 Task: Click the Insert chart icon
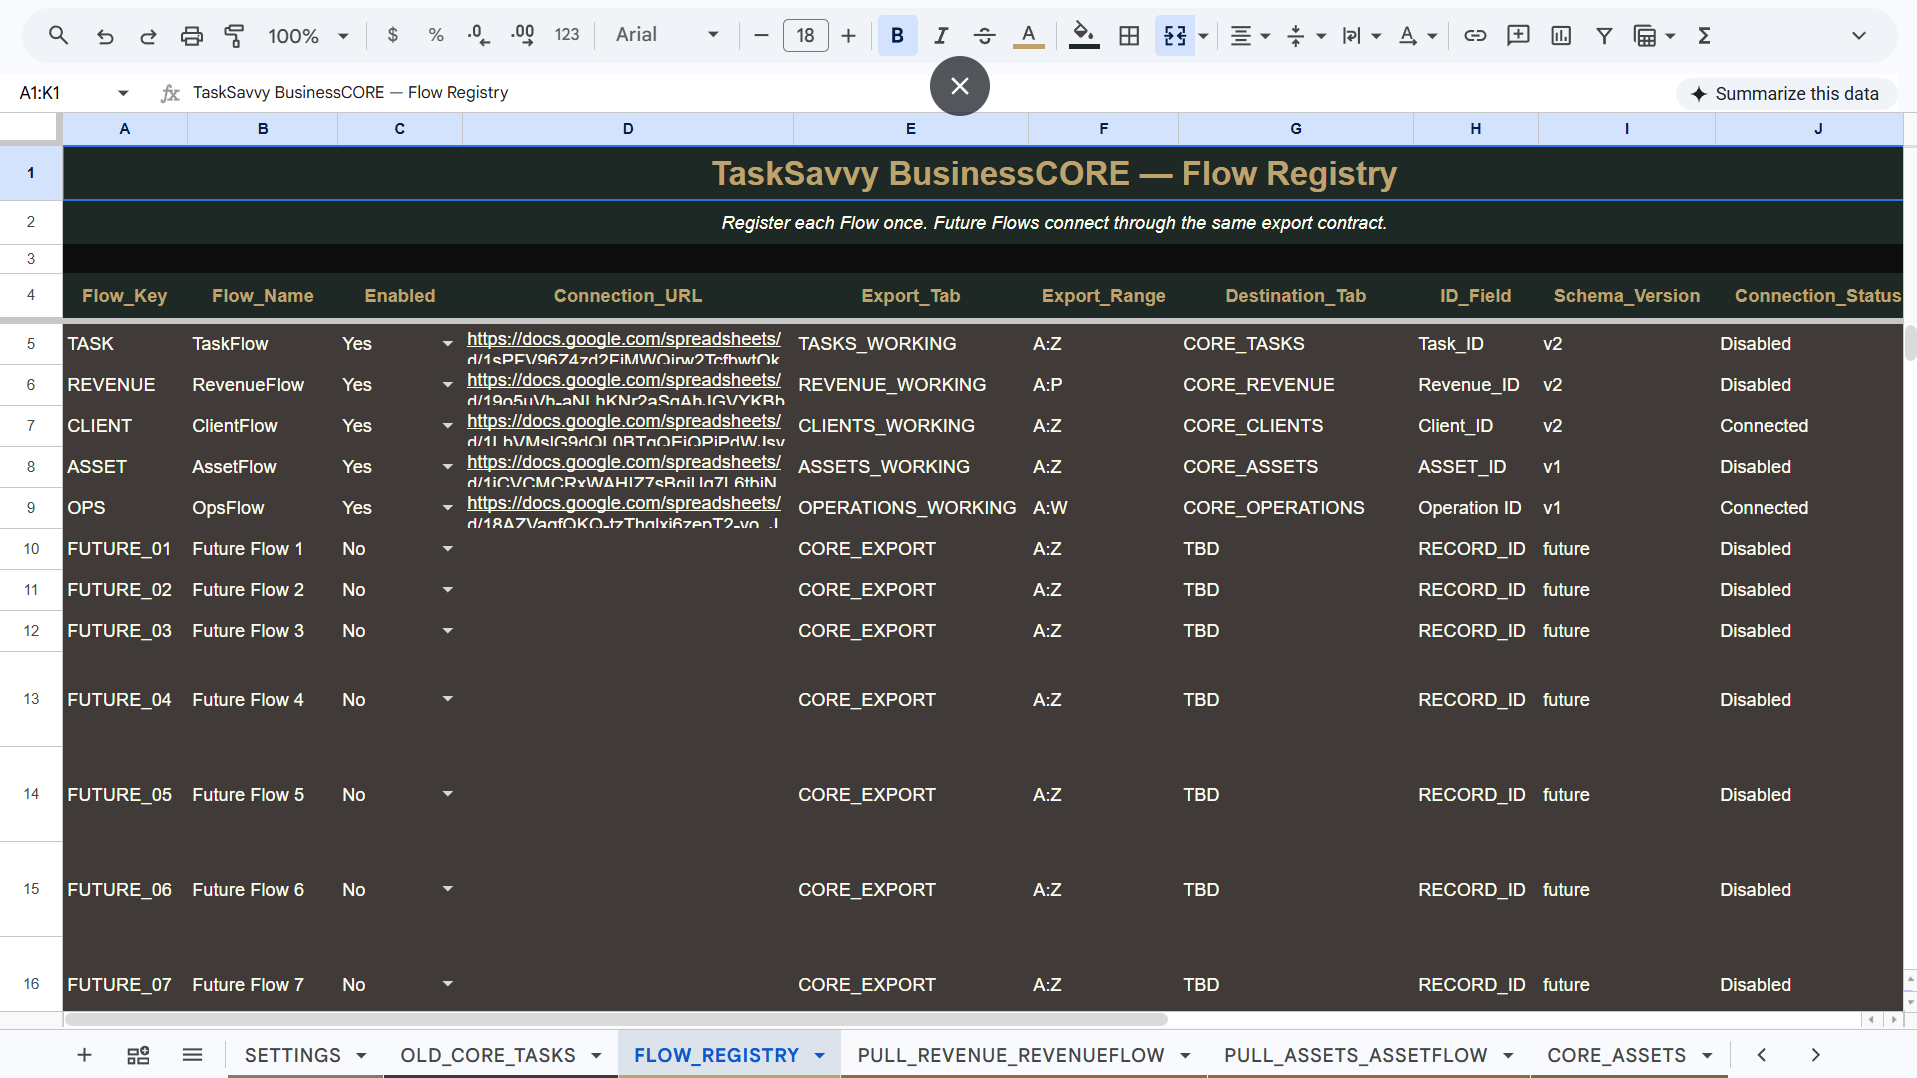point(1561,36)
